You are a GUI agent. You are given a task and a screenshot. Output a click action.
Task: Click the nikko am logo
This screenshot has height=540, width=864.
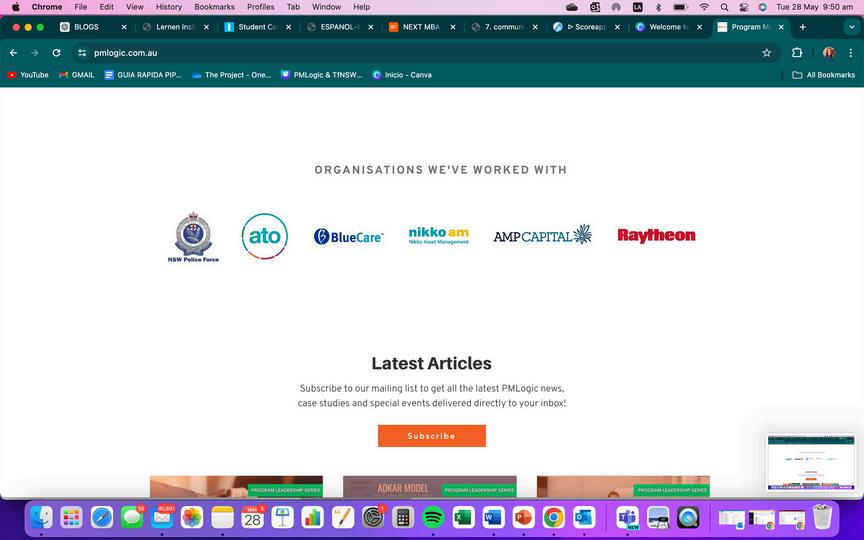pyautogui.click(x=439, y=235)
